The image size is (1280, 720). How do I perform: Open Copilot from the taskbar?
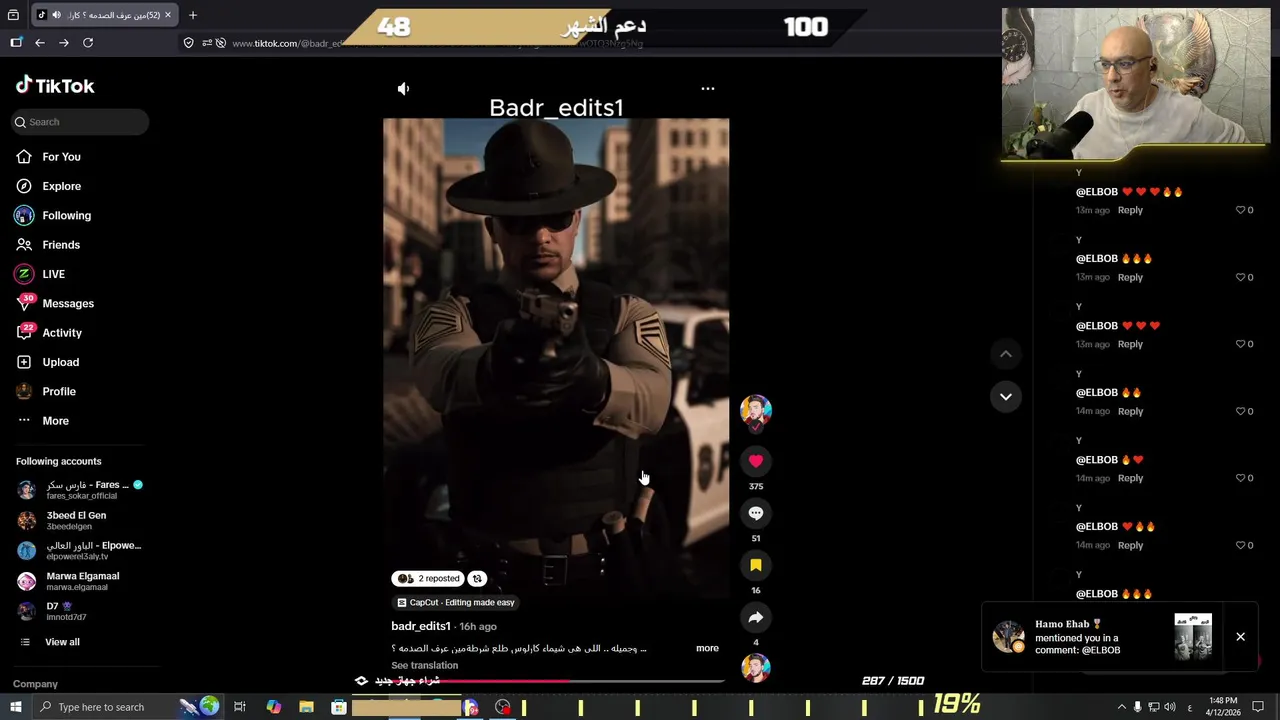tap(273, 707)
